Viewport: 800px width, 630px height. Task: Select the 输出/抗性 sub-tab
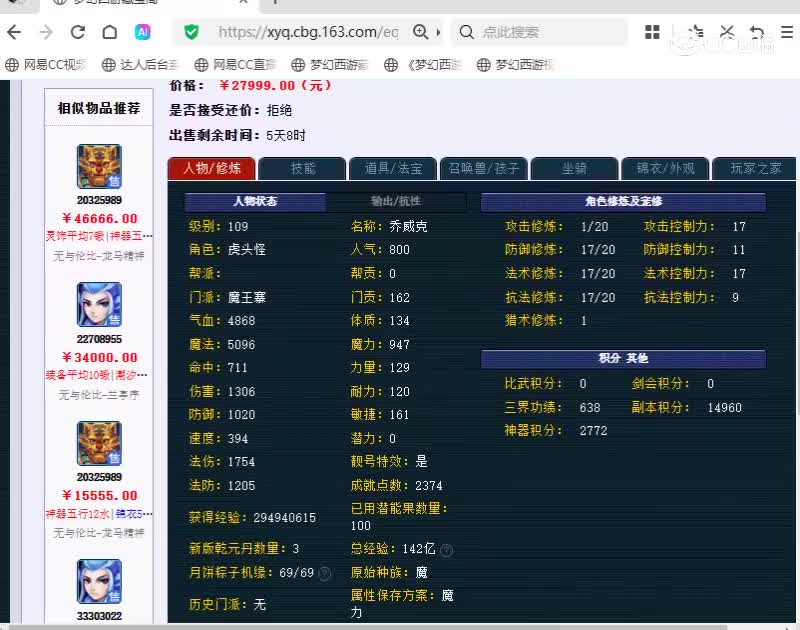pos(396,201)
